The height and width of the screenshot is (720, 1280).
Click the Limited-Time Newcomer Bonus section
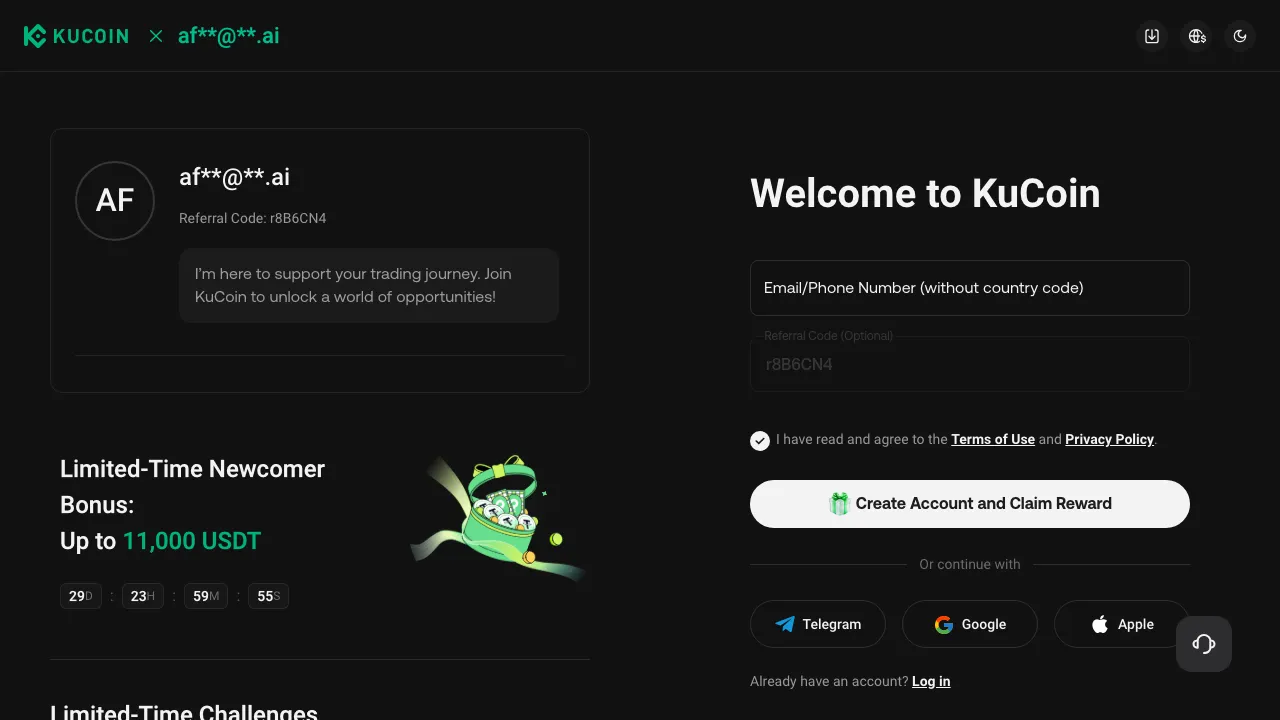pos(192,504)
